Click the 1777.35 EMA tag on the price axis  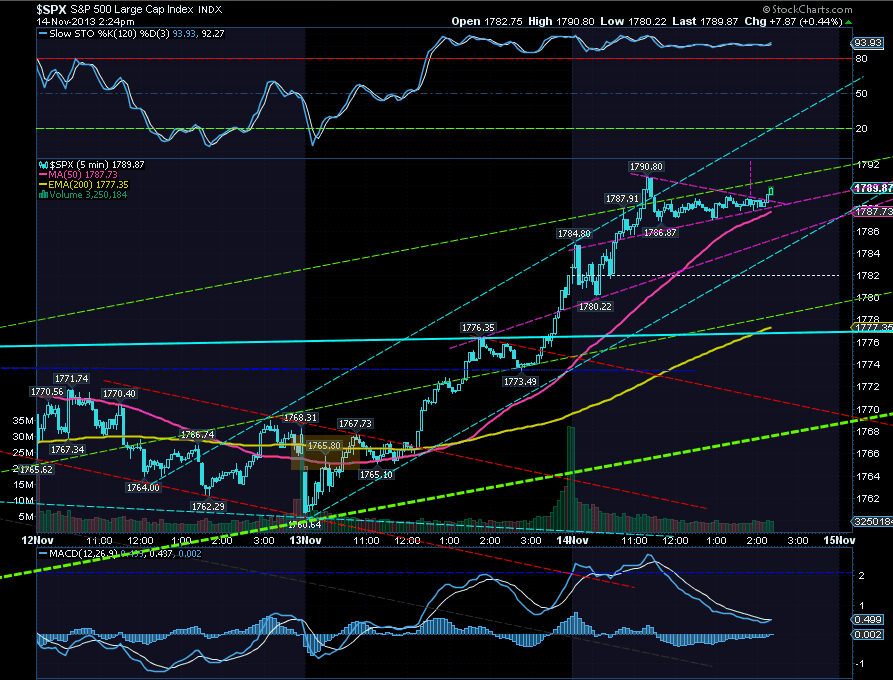click(872, 327)
